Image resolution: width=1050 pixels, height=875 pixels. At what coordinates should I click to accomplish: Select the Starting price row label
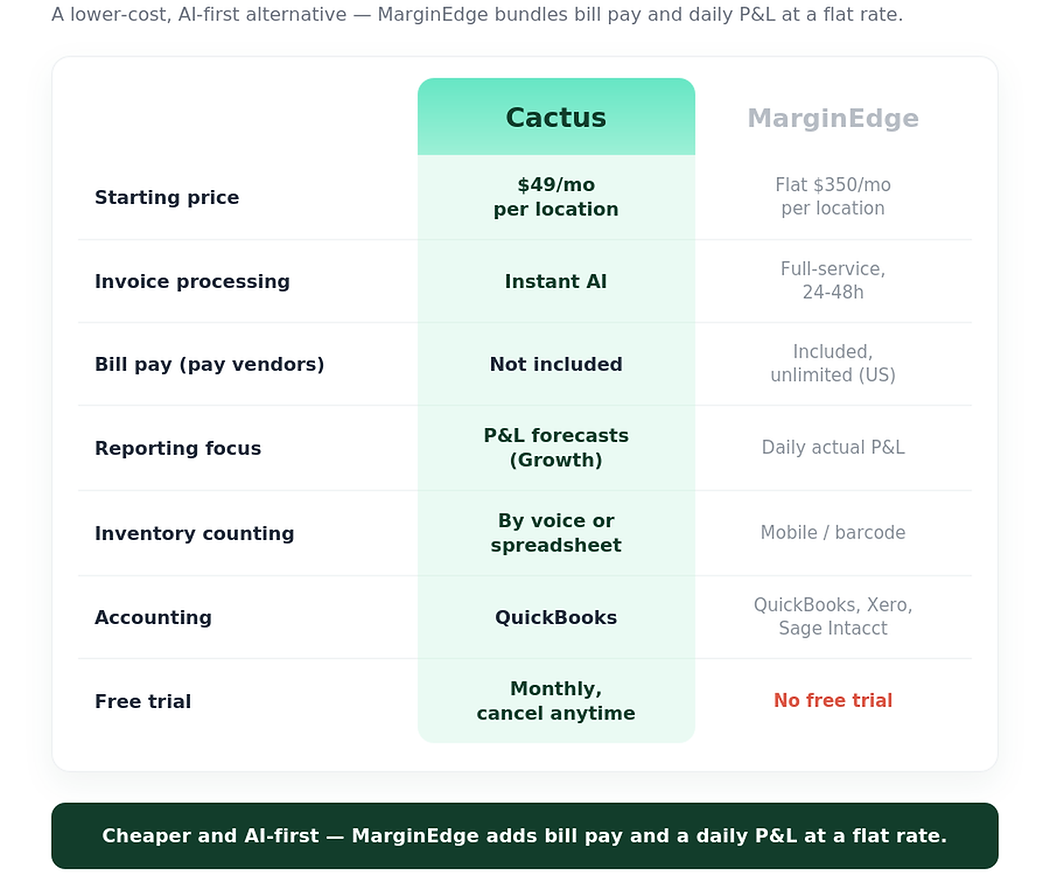pyautogui.click(x=167, y=197)
